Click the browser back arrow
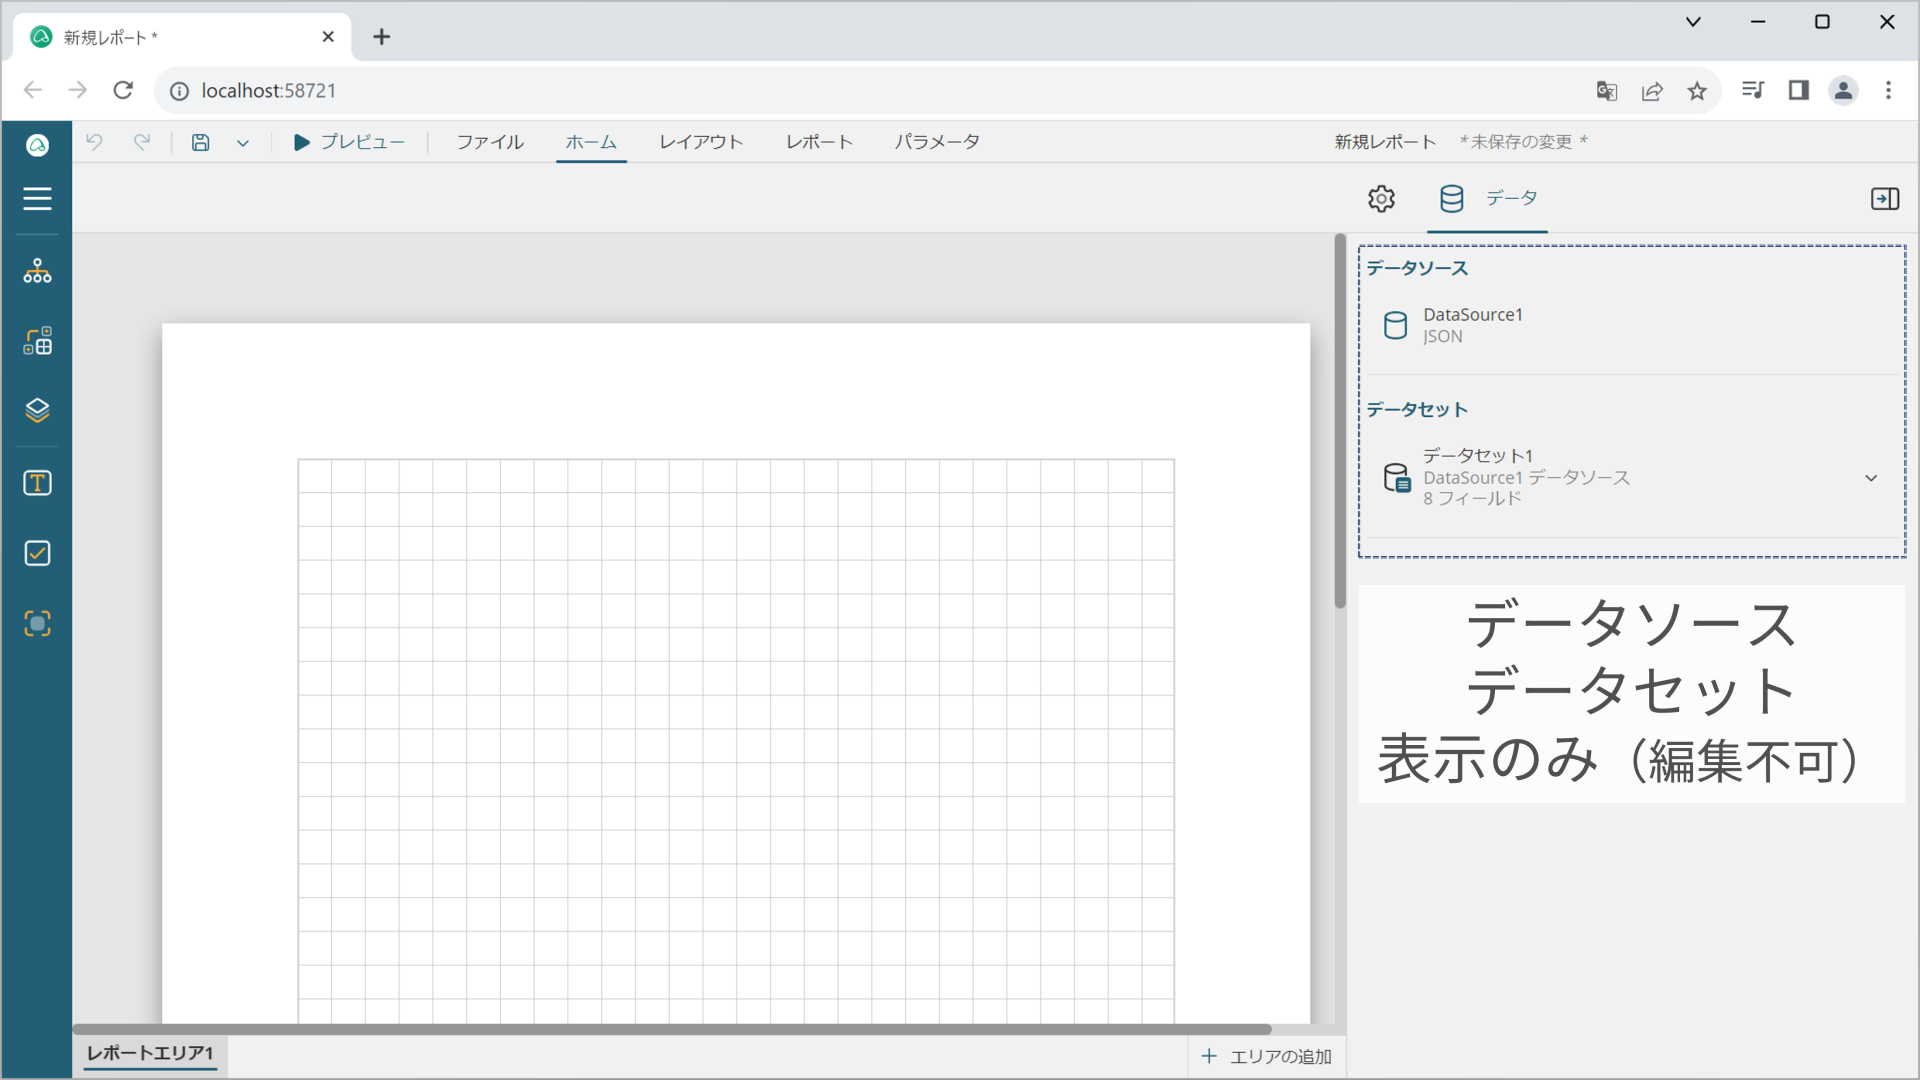This screenshot has width=1920, height=1080. tap(33, 91)
